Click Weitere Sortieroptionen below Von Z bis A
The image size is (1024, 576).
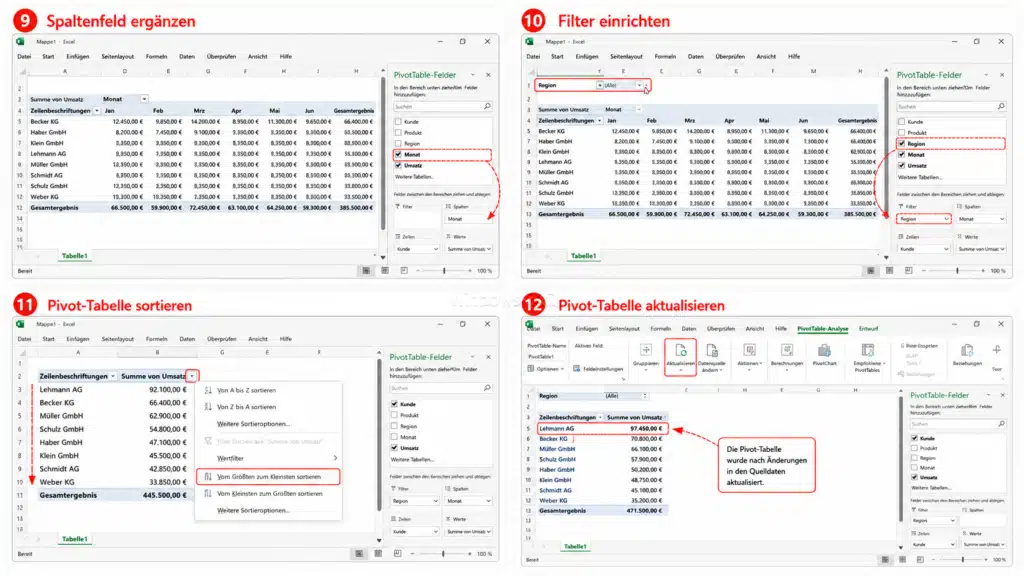pyautogui.click(x=253, y=424)
